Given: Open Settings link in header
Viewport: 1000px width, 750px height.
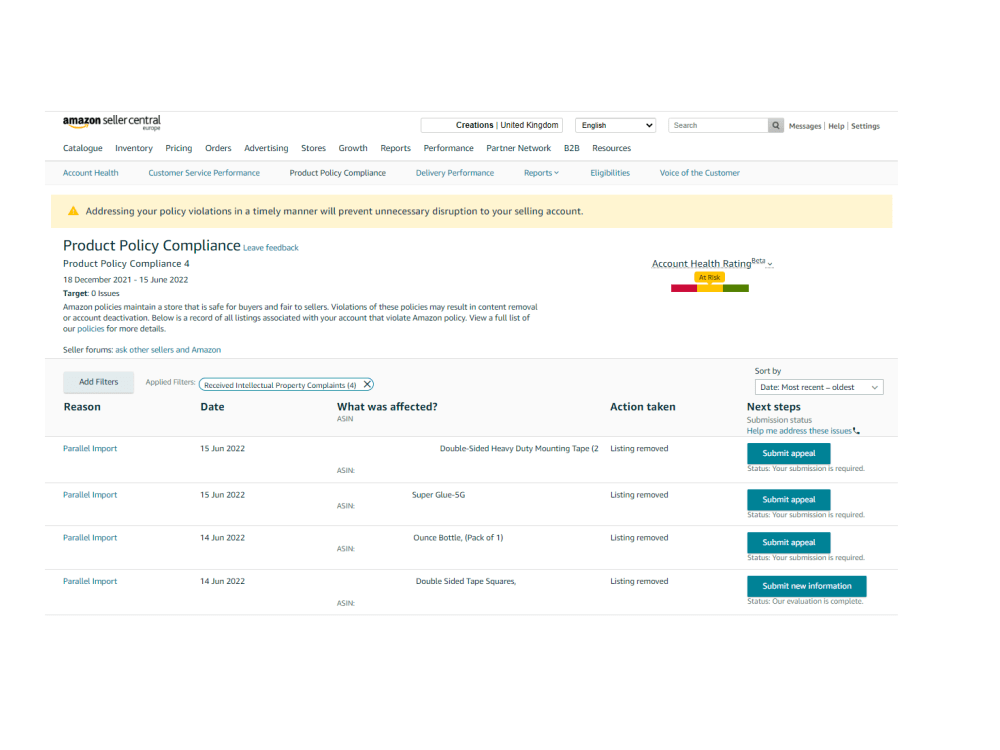Looking at the screenshot, I should (x=865, y=126).
